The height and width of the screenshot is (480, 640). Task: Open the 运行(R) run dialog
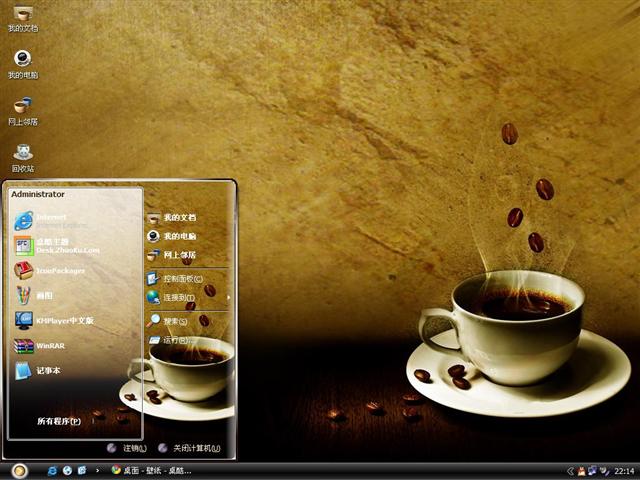(x=189, y=340)
